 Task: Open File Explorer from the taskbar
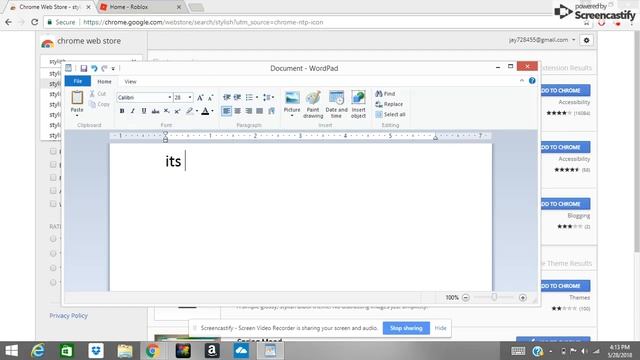125,351
